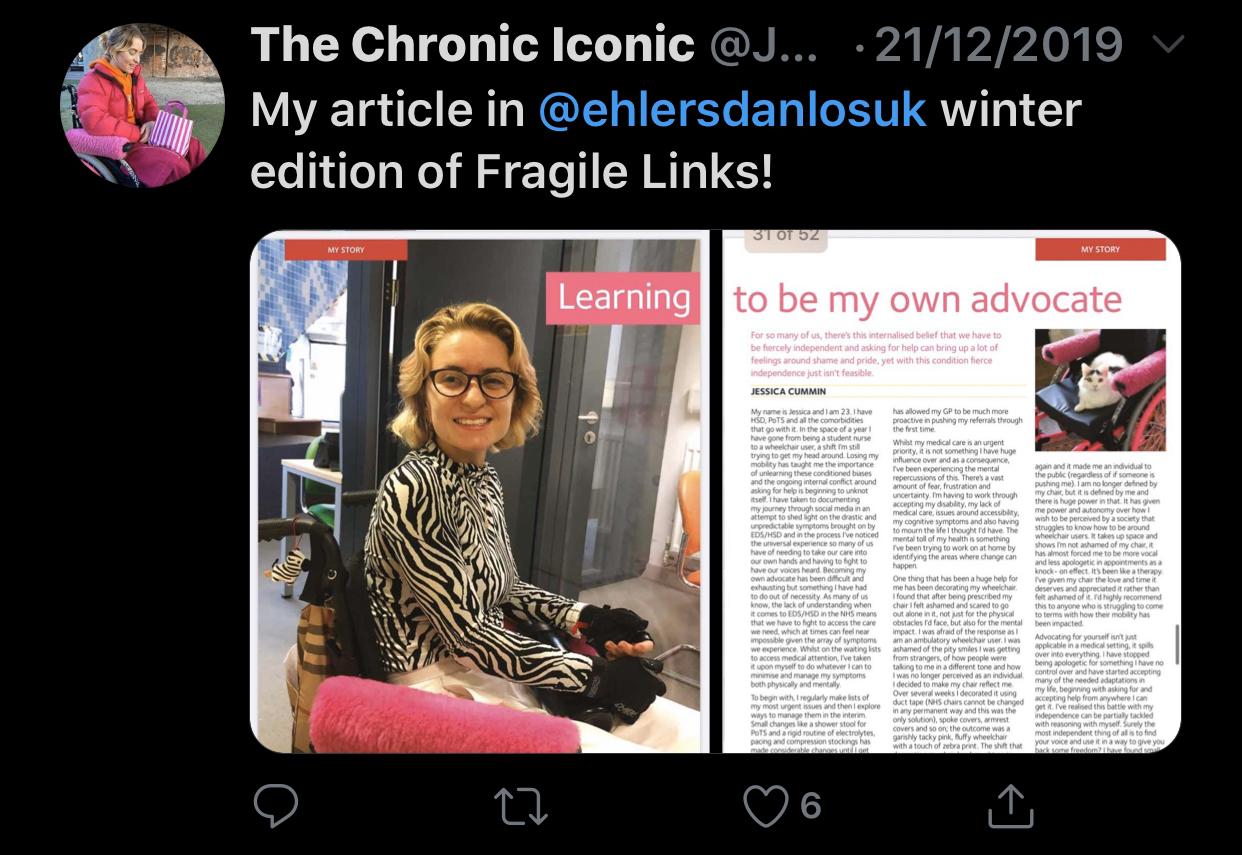Screen dimensions: 1242x855
Task: Click the 'to be my own advocate' heading
Action: point(927,298)
